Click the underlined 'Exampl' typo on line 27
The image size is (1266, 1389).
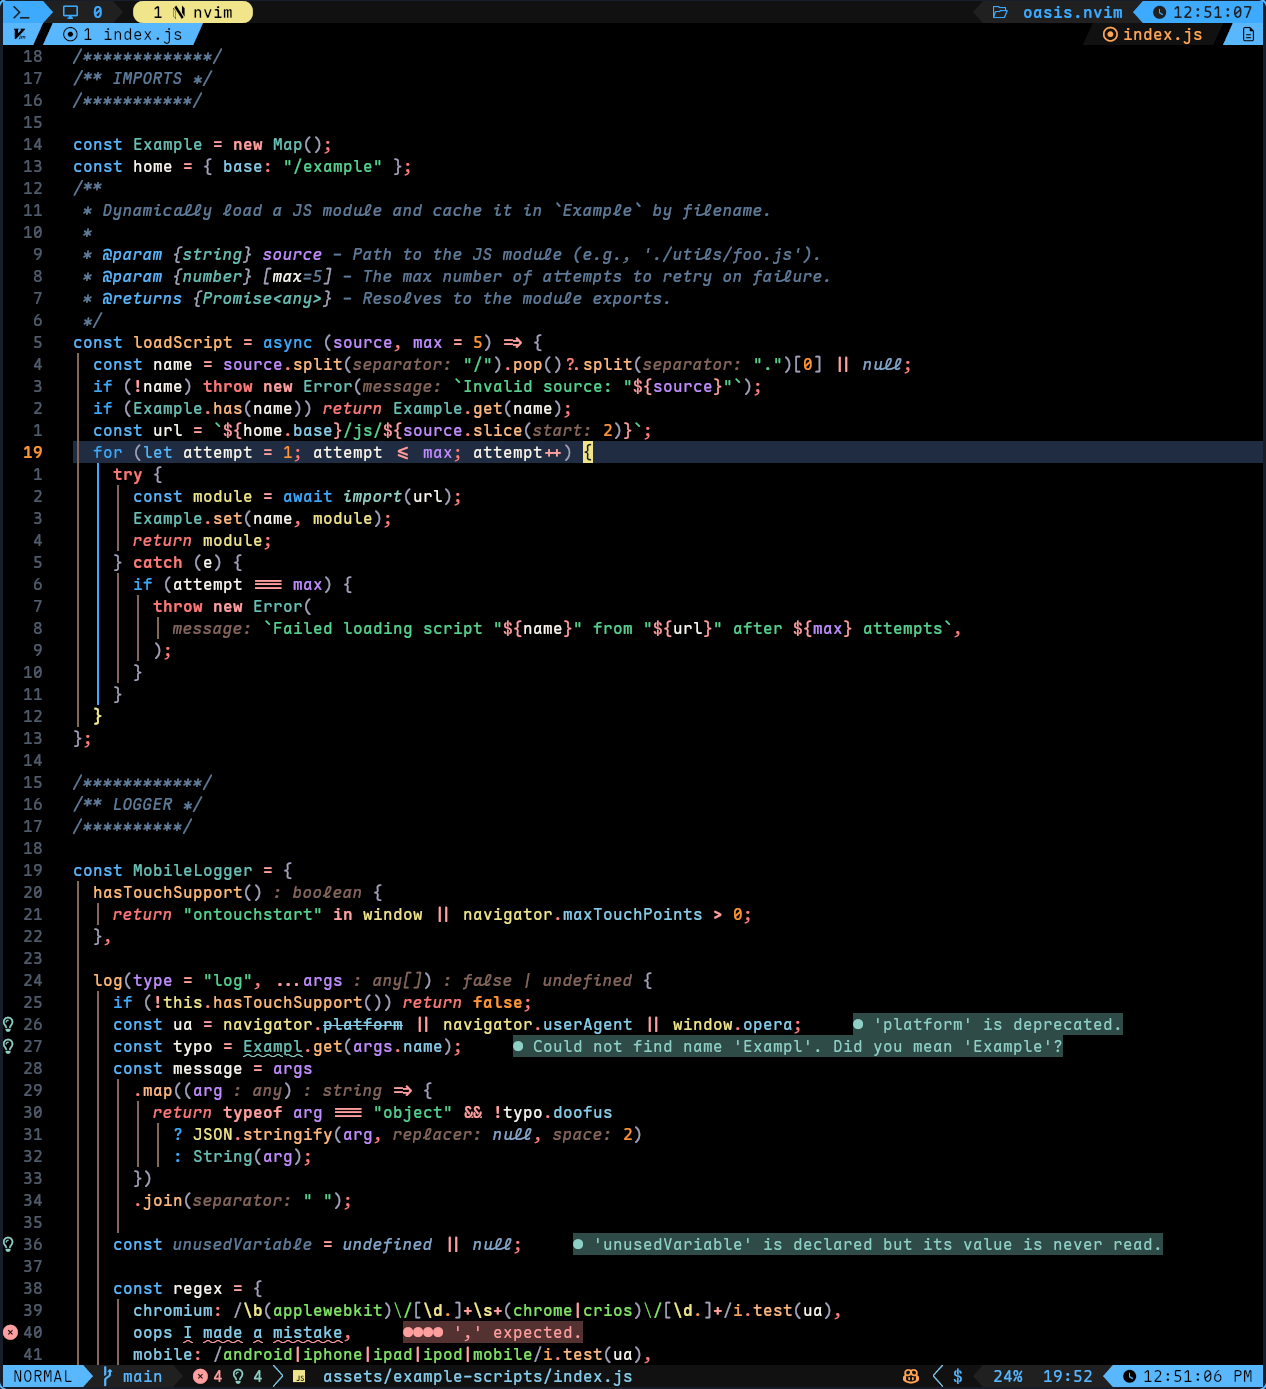pos(273,1046)
